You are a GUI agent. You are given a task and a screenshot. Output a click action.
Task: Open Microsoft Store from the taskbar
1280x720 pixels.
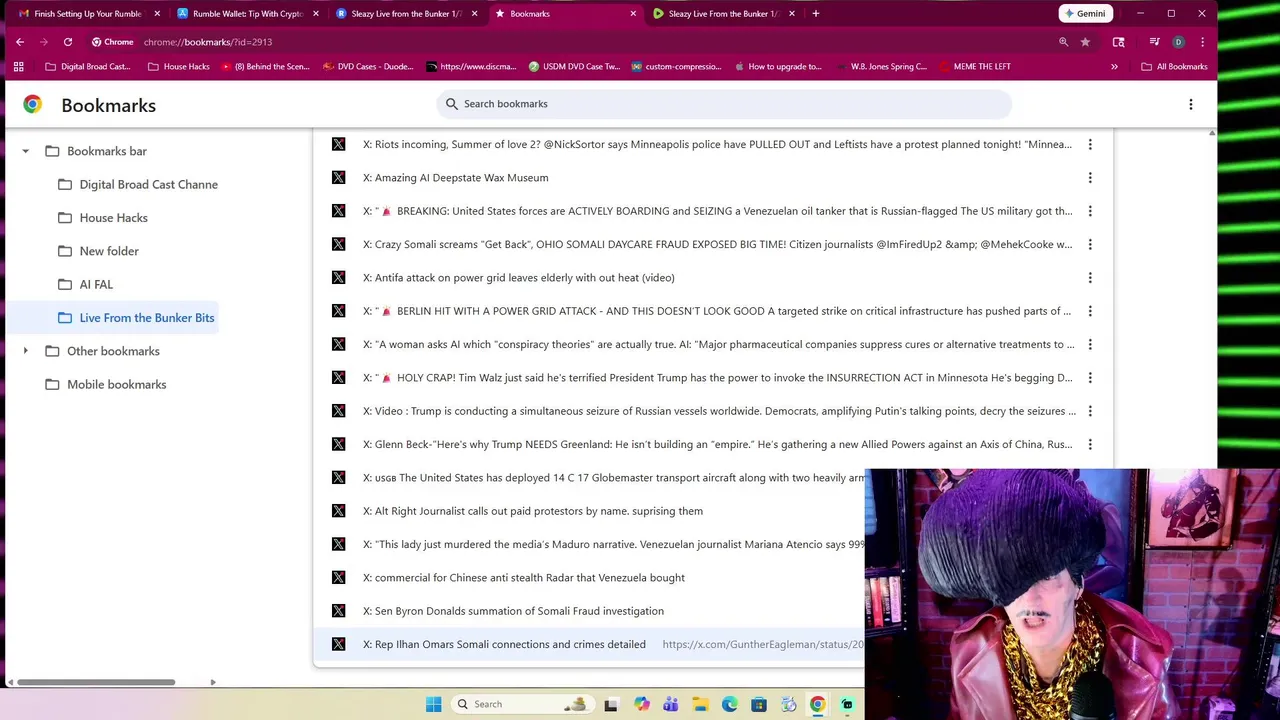coord(759,704)
